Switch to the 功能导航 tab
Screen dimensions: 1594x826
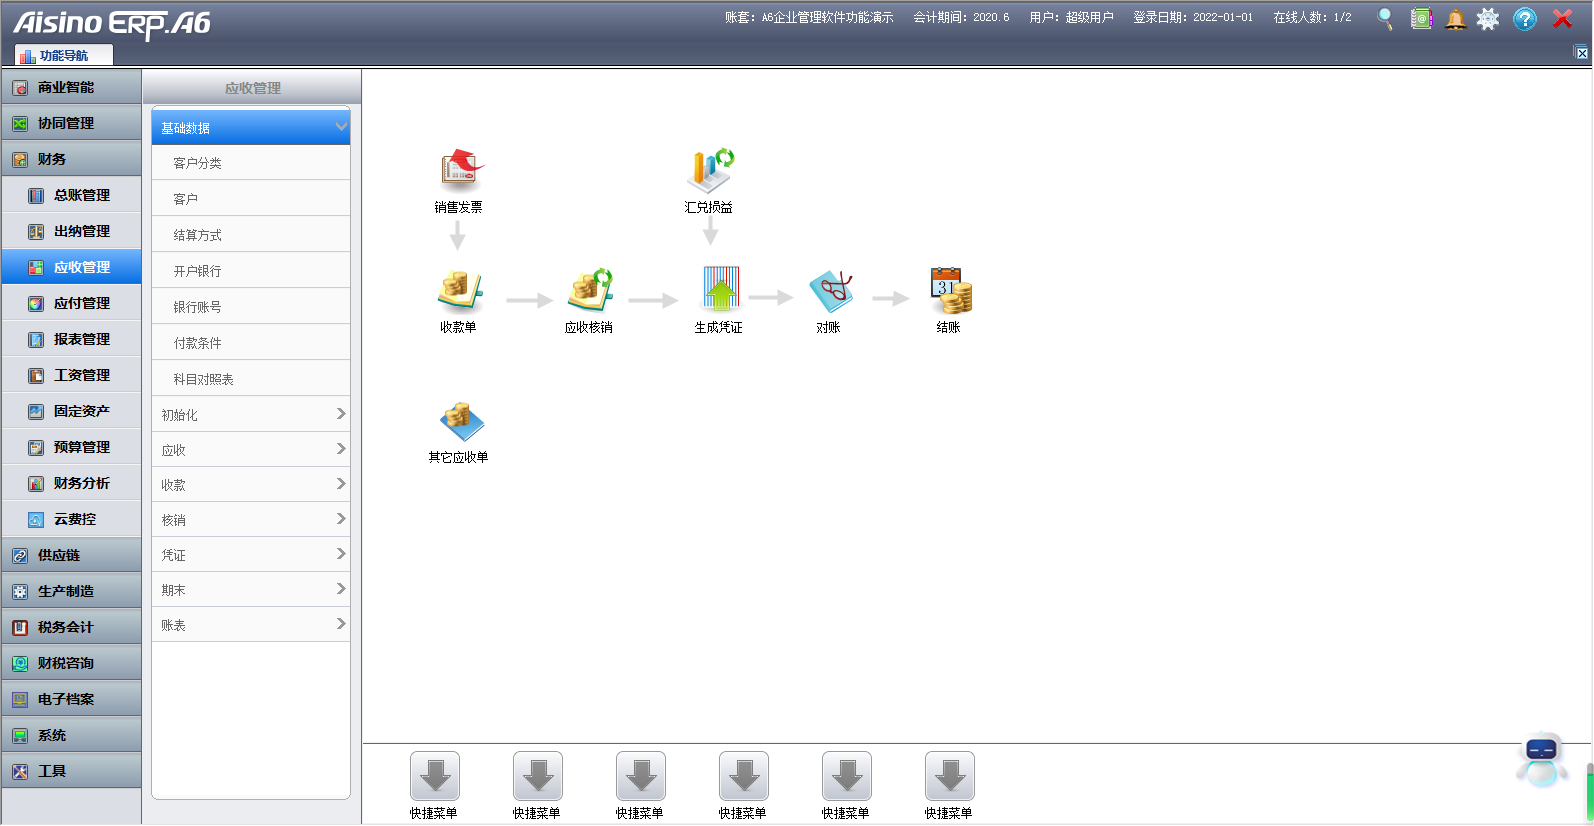[63, 55]
